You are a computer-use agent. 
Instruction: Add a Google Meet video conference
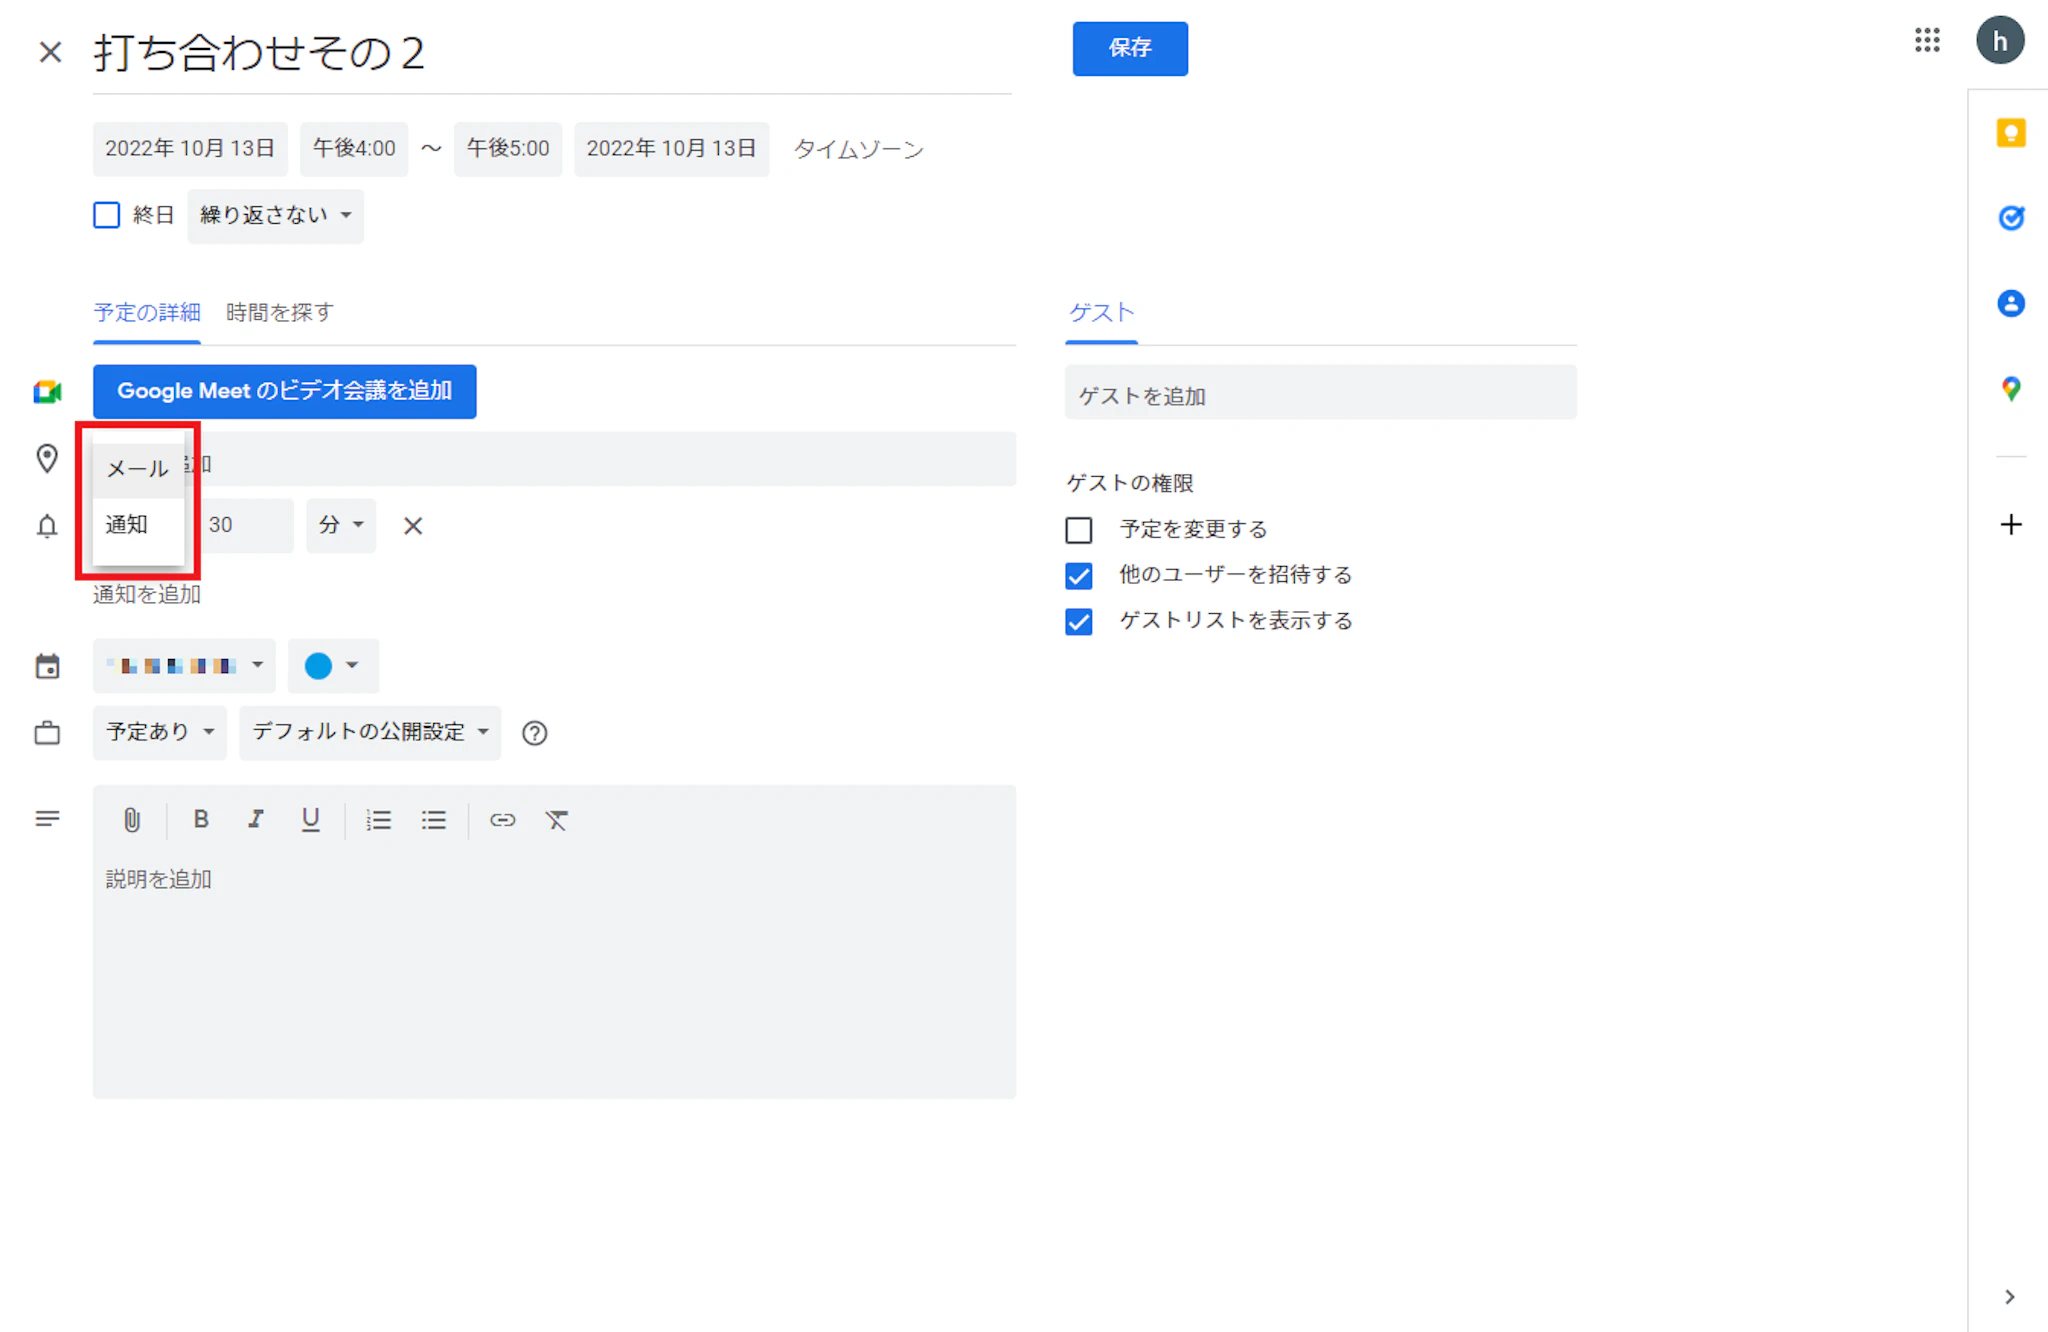coord(284,391)
